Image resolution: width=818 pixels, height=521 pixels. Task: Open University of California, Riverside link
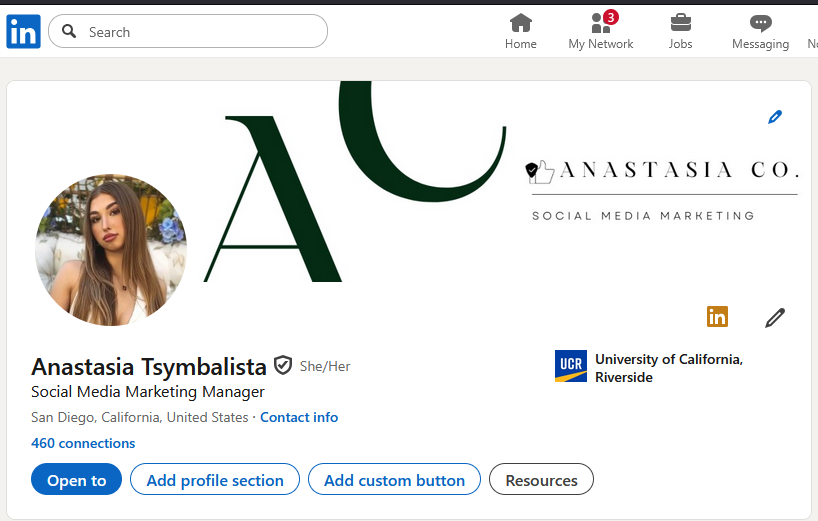(669, 368)
